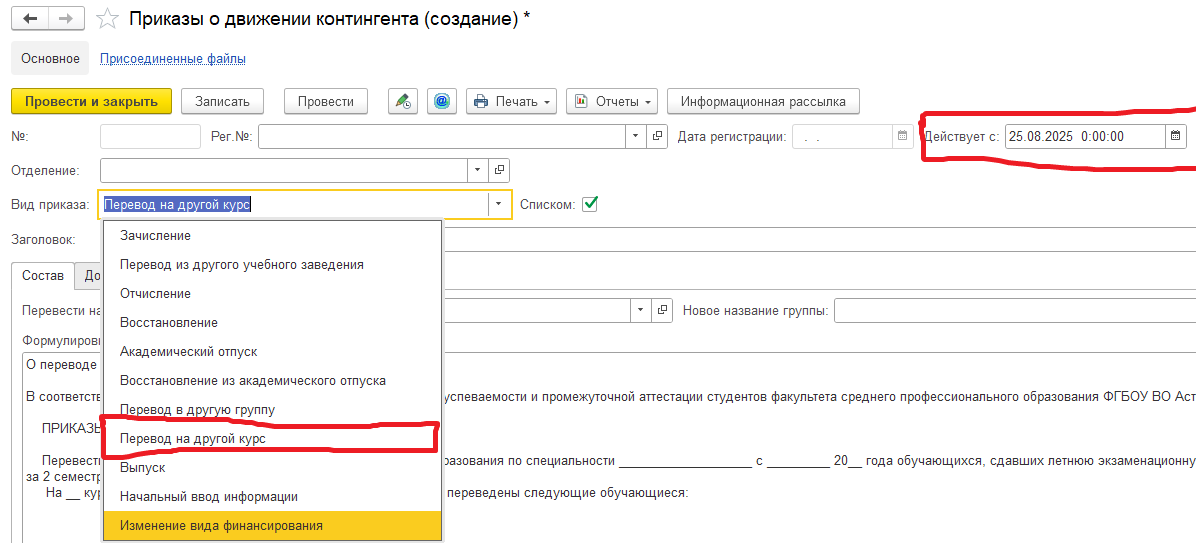This screenshot has width=1196, height=543.
Task: Open the calendar for Дата регистрации
Action: click(x=902, y=136)
